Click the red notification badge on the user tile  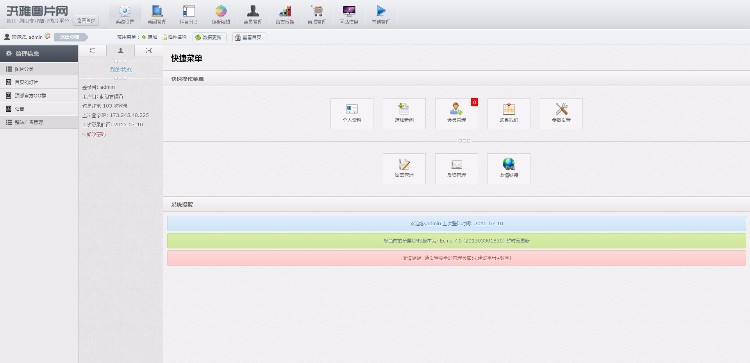(x=474, y=102)
